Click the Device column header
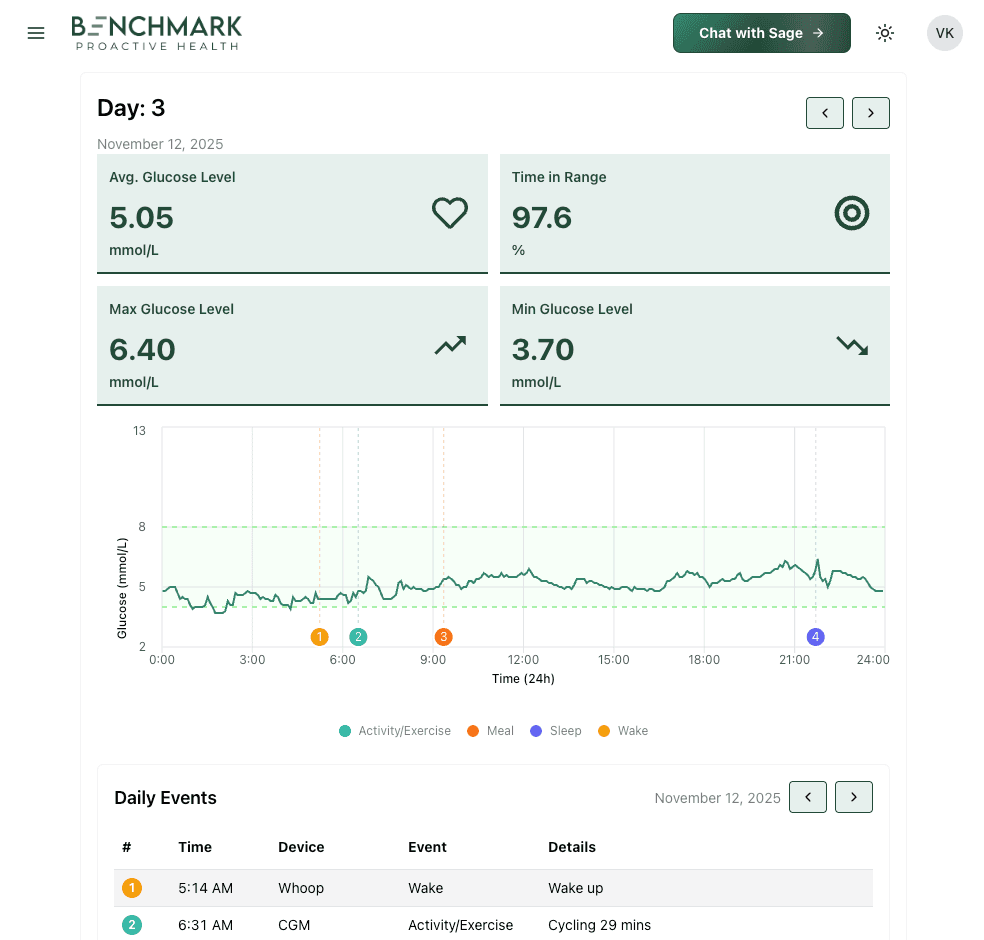Screen dimensions: 984x940 [x=301, y=847]
